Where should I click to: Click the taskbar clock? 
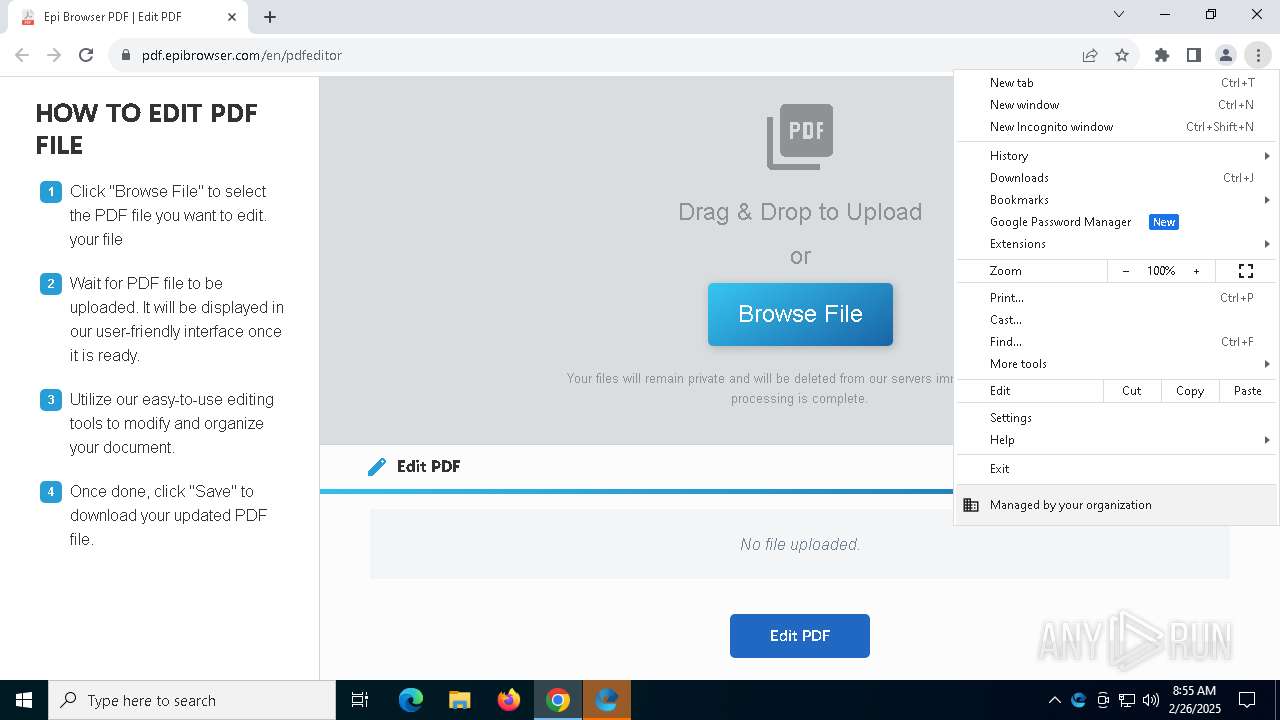click(x=1194, y=700)
